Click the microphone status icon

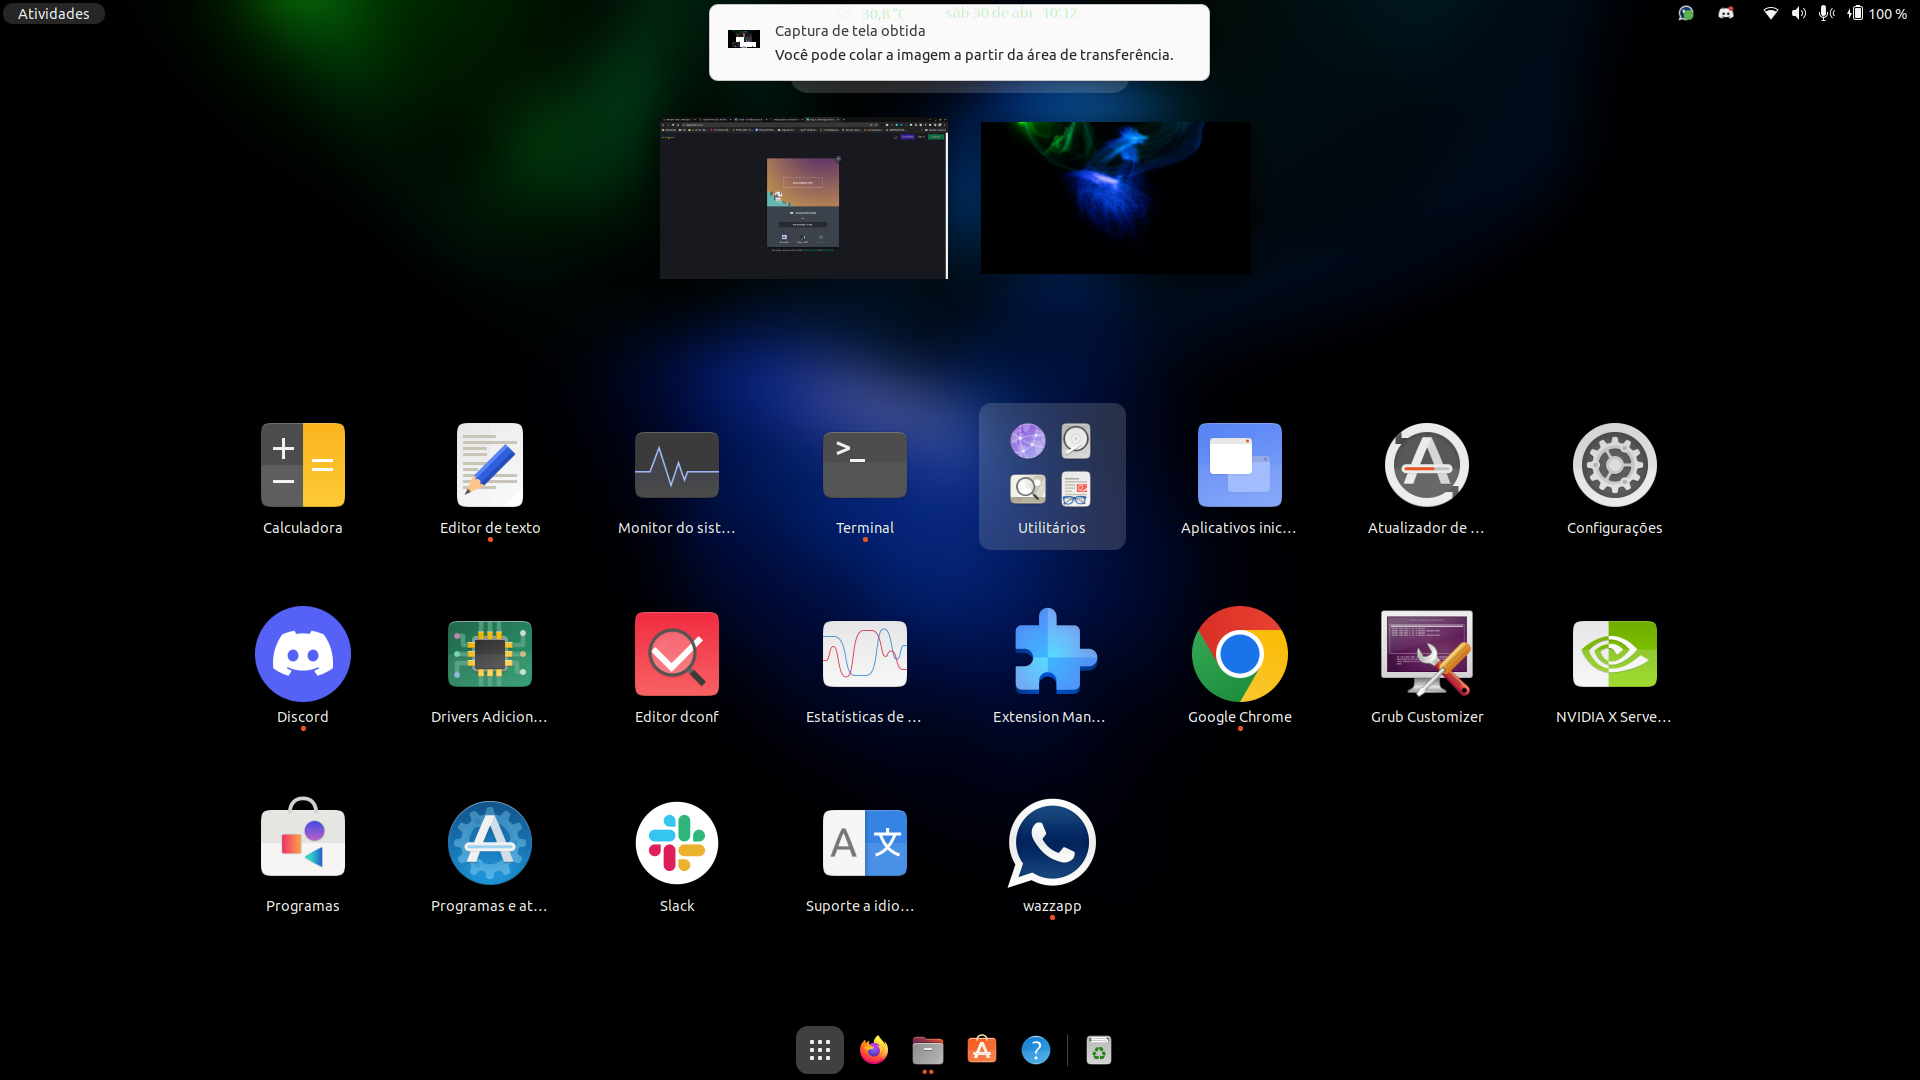[x=1826, y=13]
